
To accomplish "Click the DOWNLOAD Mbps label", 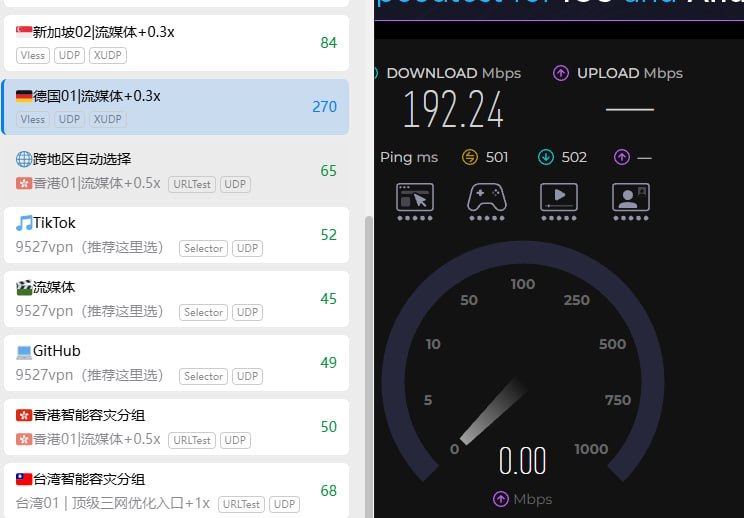I will (454, 73).
